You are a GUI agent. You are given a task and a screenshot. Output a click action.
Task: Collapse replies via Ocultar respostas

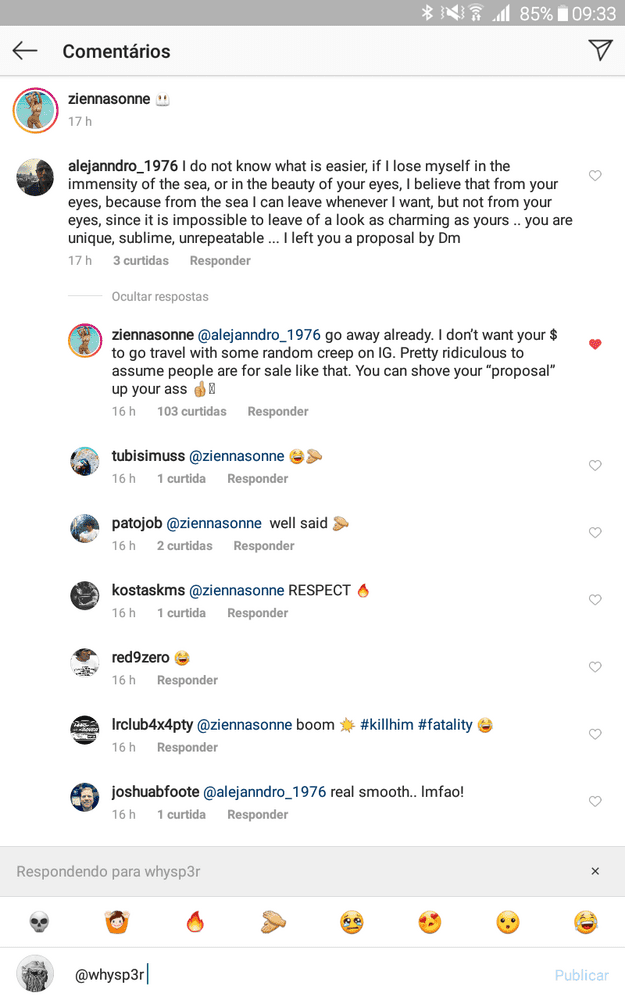[x=160, y=297]
